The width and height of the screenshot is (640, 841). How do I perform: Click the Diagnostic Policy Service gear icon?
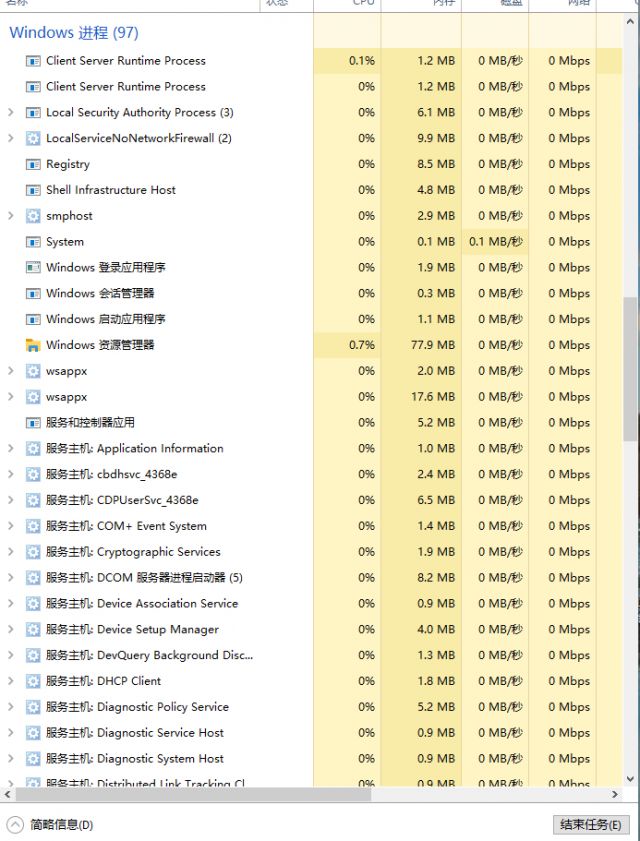tap(33, 707)
